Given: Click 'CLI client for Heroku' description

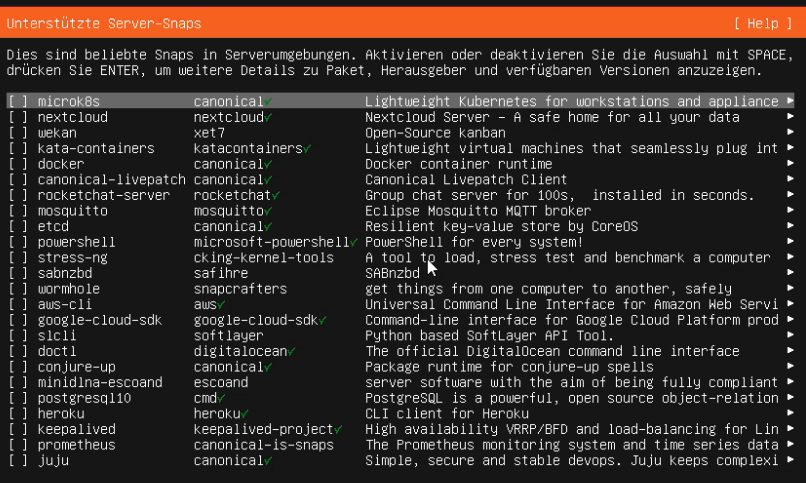Looking at the screenshot, I should click(447, 414).
